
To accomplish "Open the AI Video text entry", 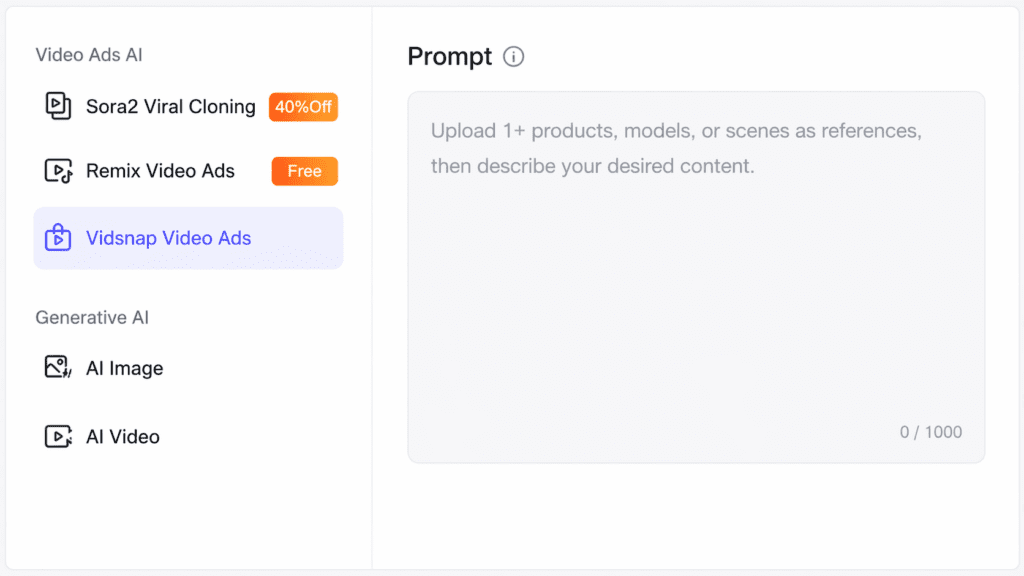I will coord(123,436).
